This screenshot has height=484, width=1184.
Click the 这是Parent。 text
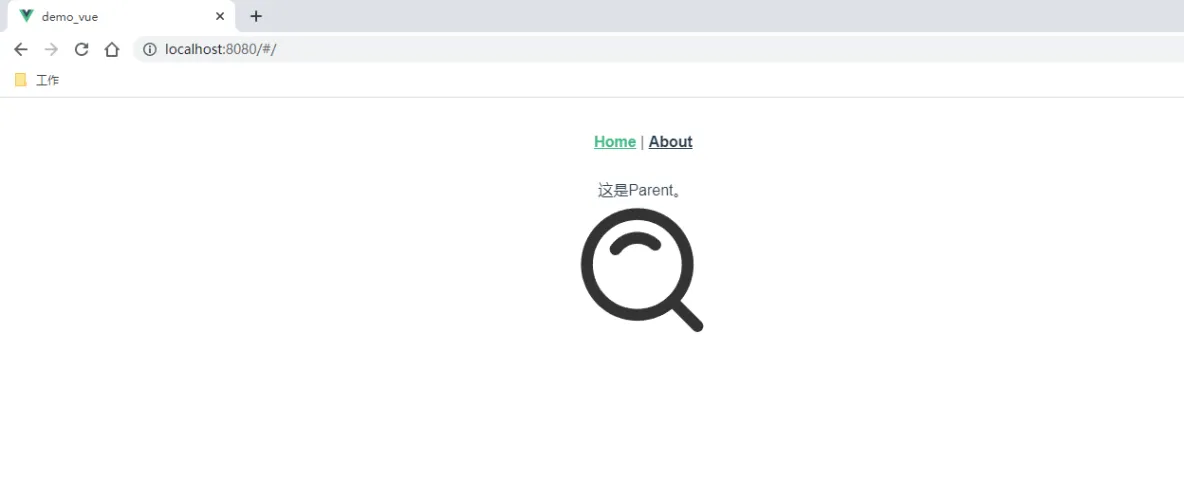coord(640,190)
